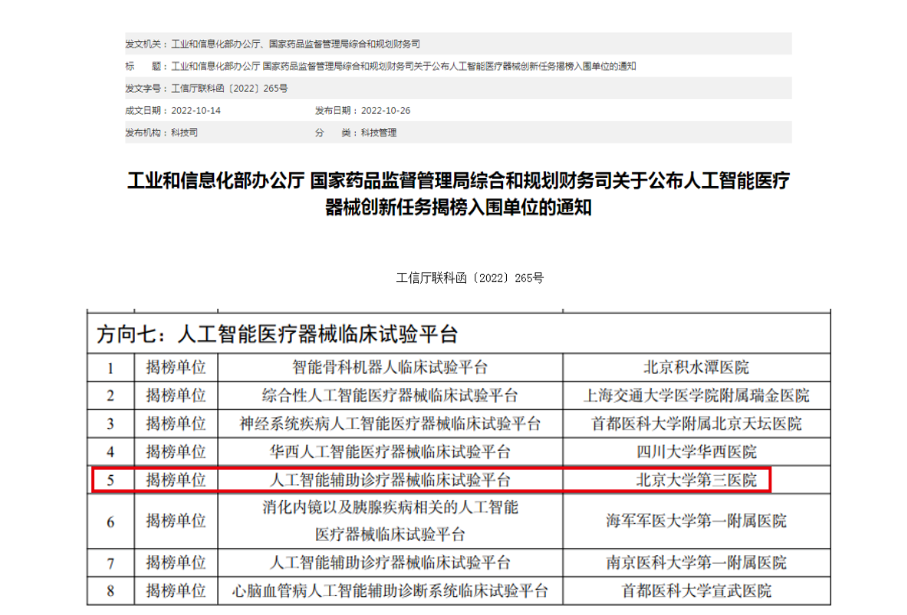This screenshot has height=615, width=907.
Task: Click 揭榜单位 cell in row 7
Action: coord(176,563)
